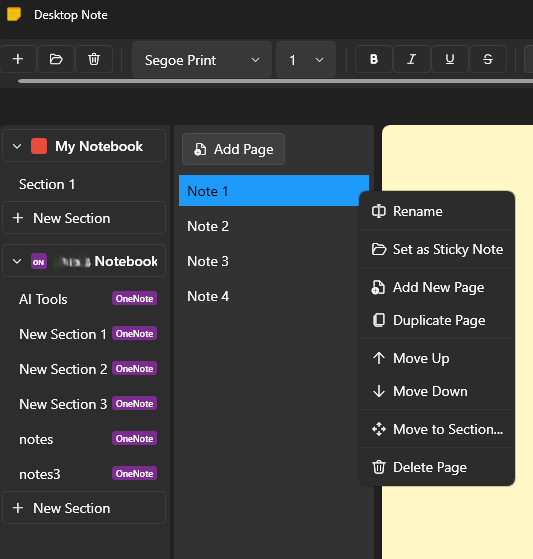
Task: Toggle bold formatting
Action: (x=374, y=59)
